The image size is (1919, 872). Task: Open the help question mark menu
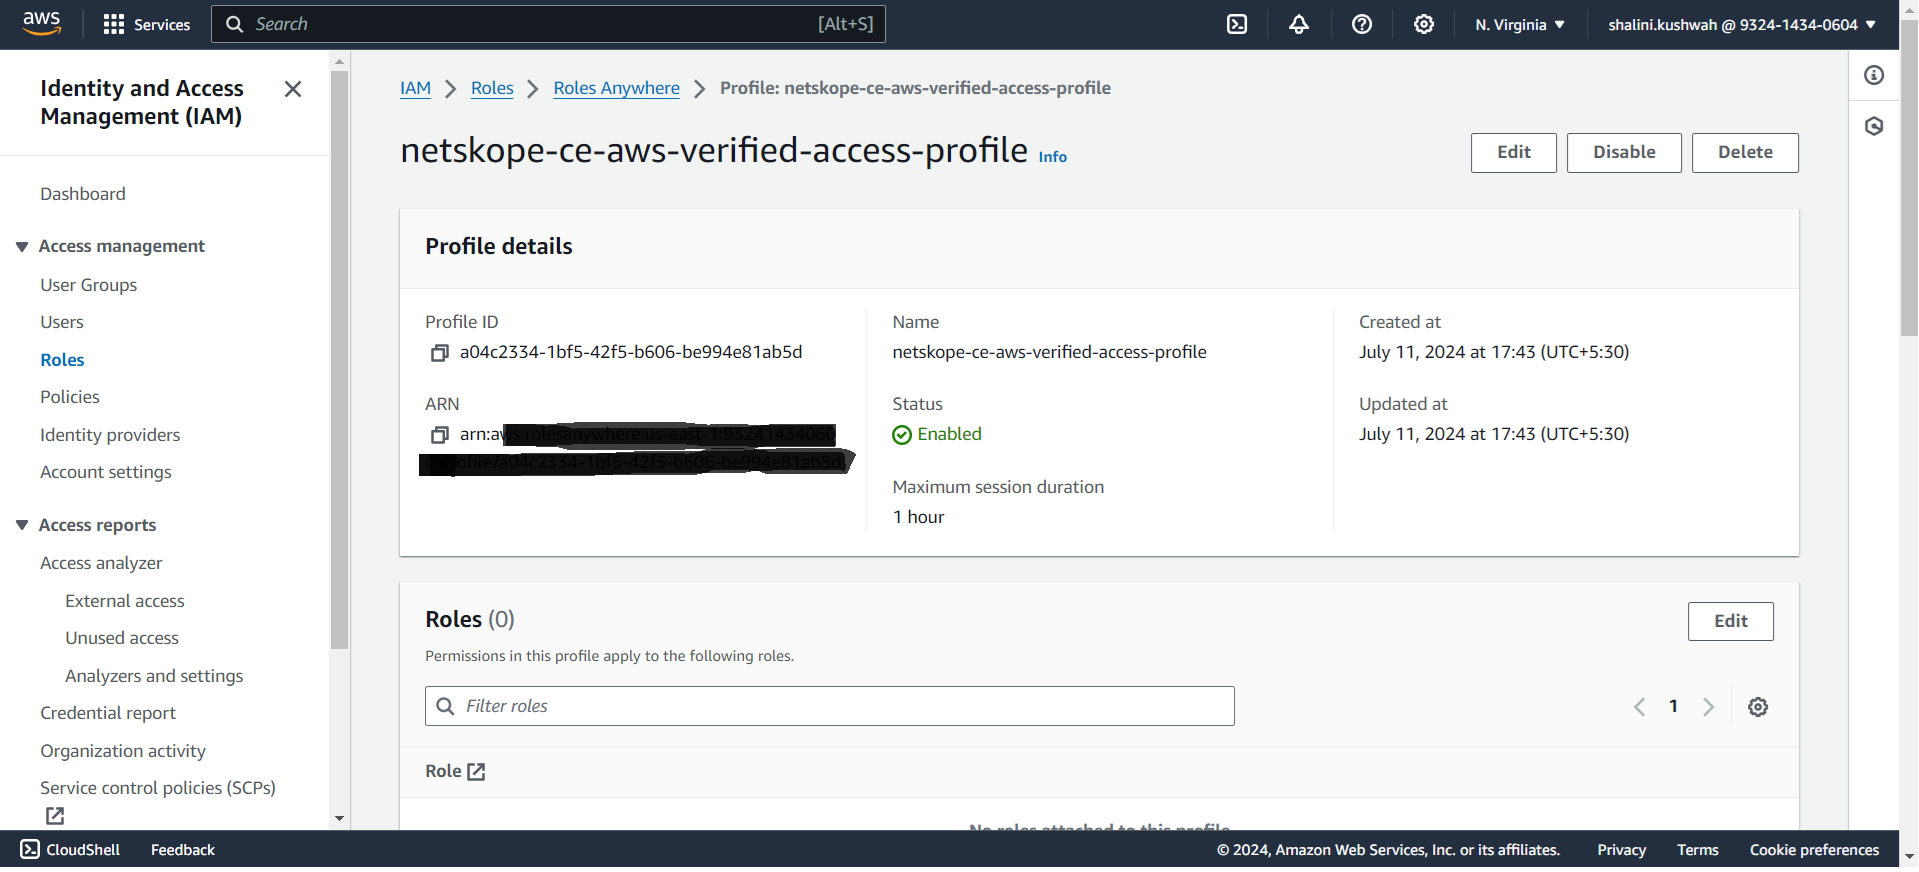point(1362,24)
